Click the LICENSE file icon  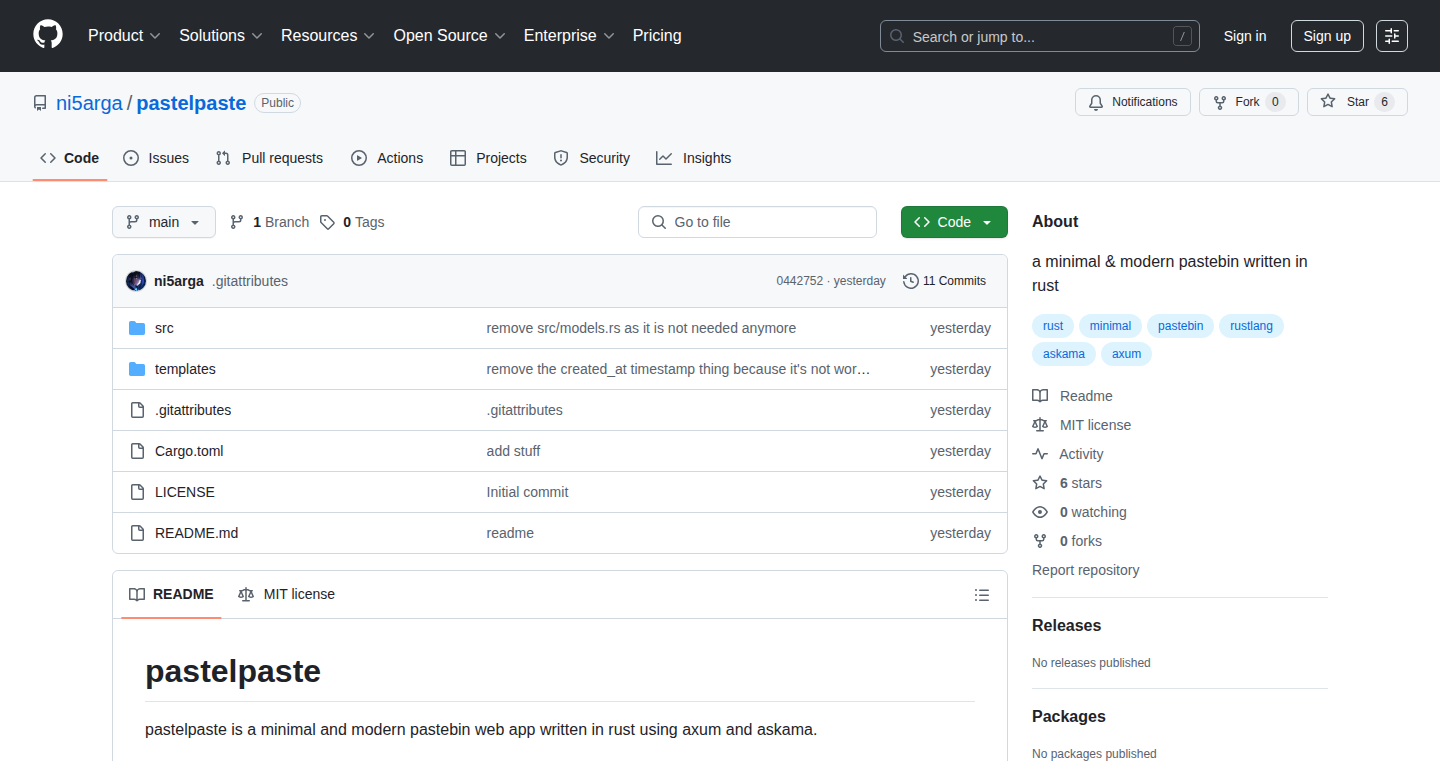[137, 492]
